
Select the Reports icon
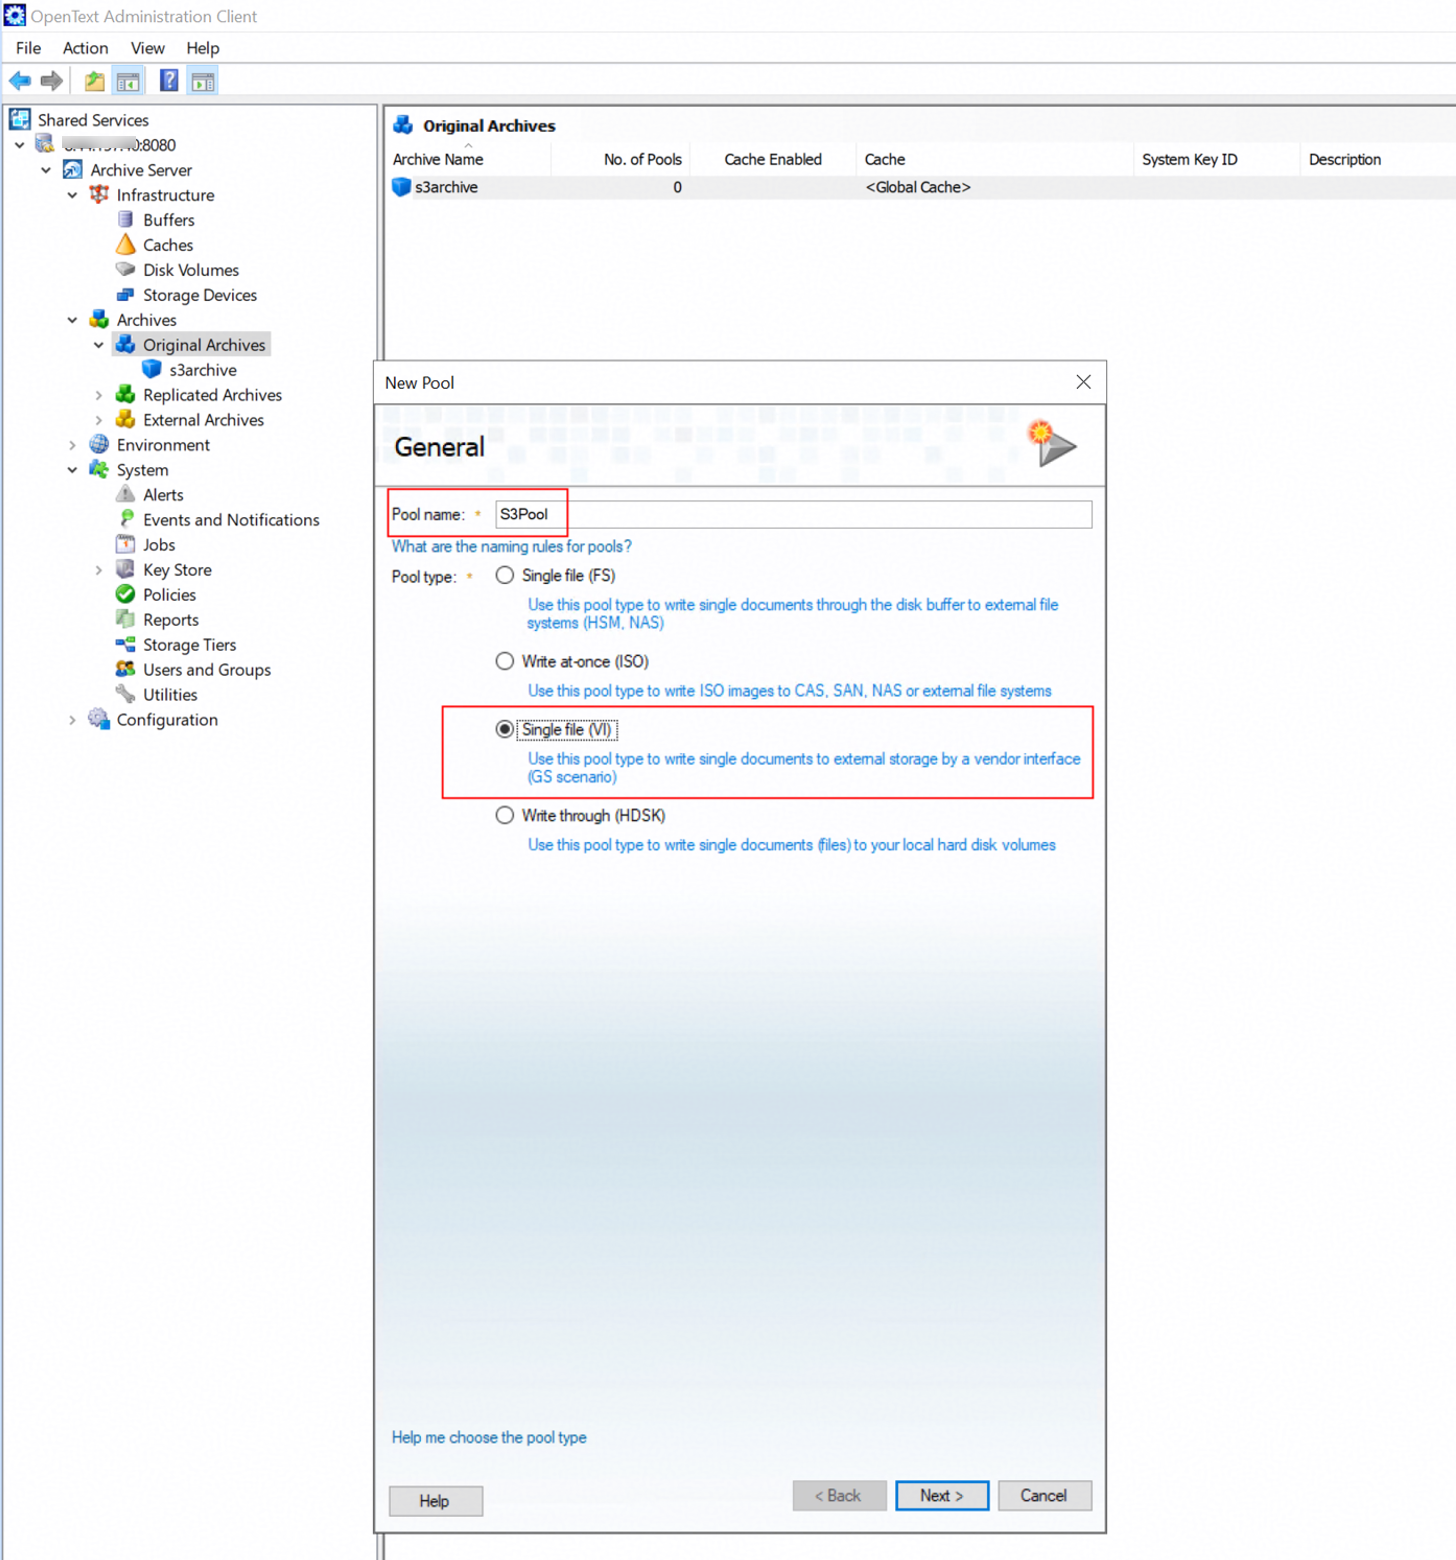pos(125,620)
